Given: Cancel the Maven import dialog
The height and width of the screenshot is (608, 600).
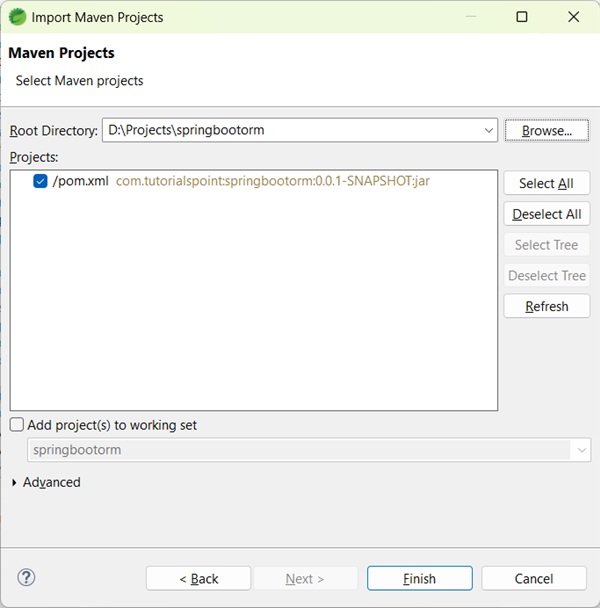Looking at the screenshot, I should tap(533, 578).
